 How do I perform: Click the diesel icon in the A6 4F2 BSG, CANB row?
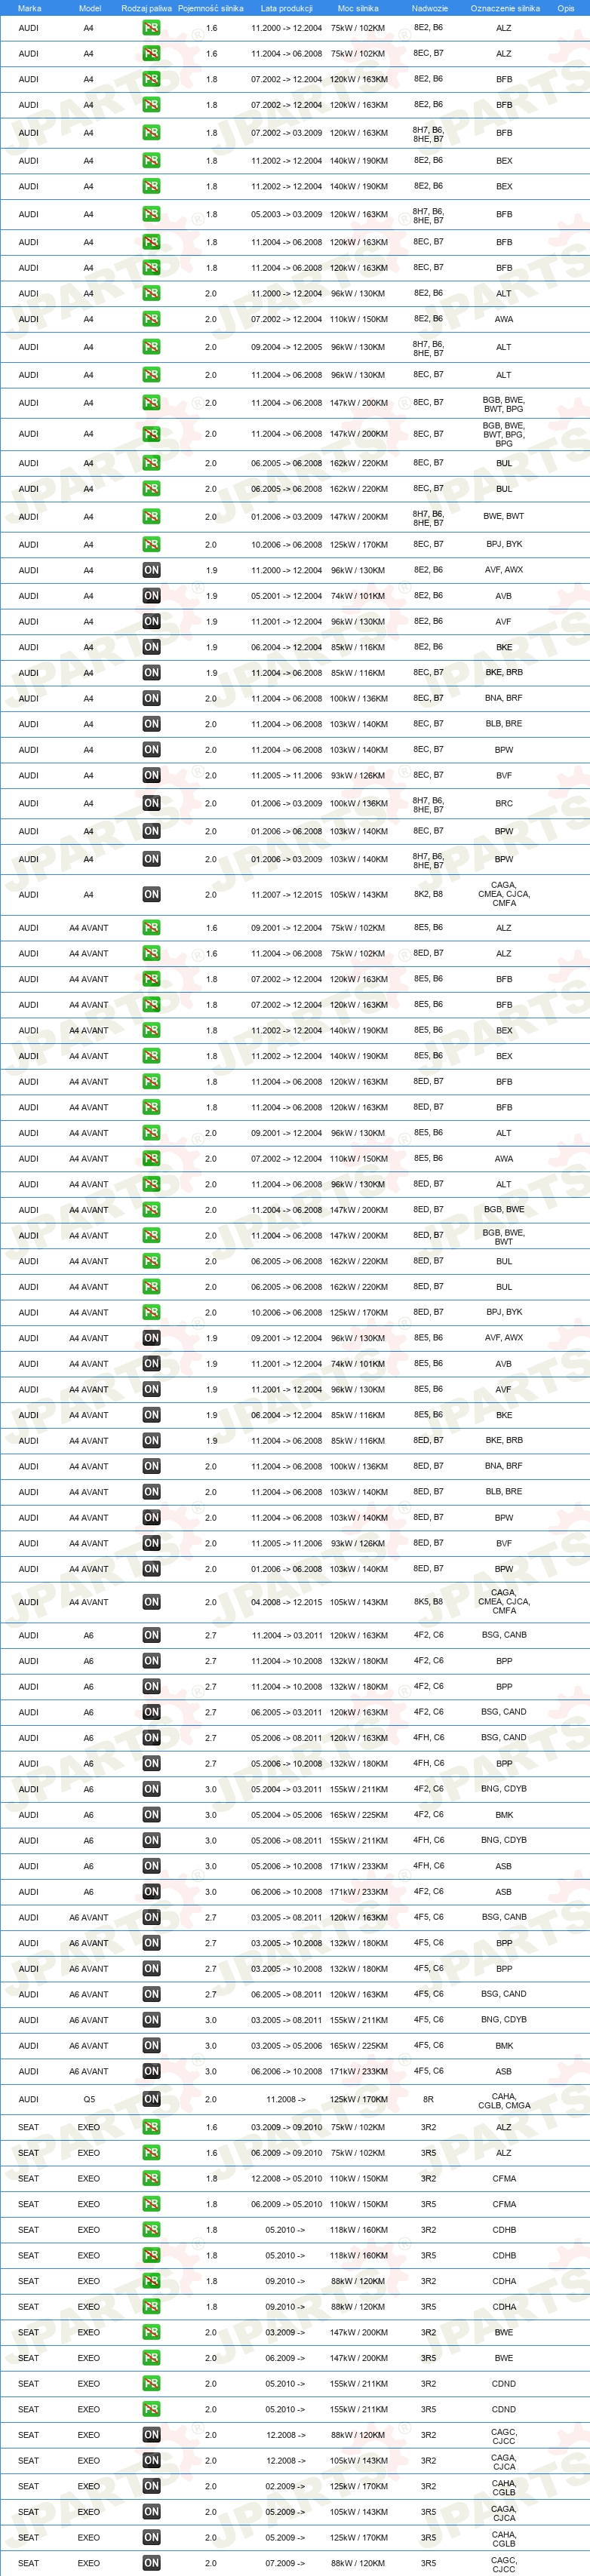[151, 1635]
